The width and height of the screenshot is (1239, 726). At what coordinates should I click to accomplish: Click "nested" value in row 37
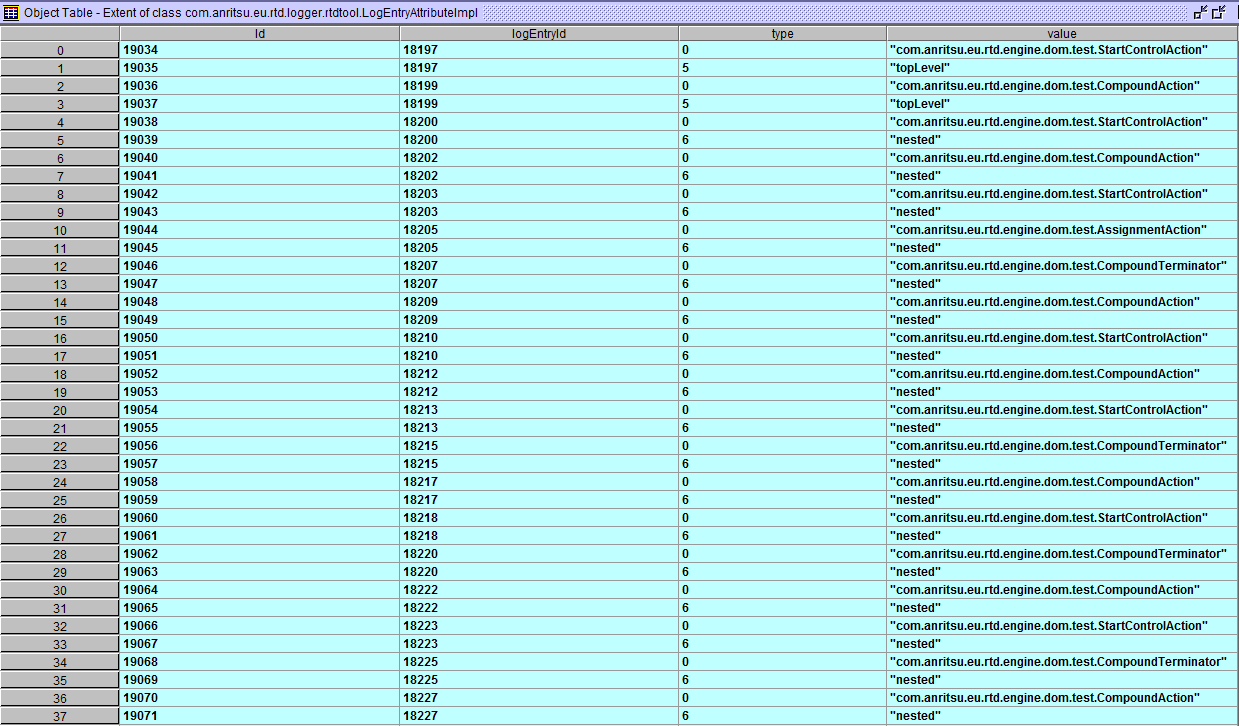coord(1062,716)
